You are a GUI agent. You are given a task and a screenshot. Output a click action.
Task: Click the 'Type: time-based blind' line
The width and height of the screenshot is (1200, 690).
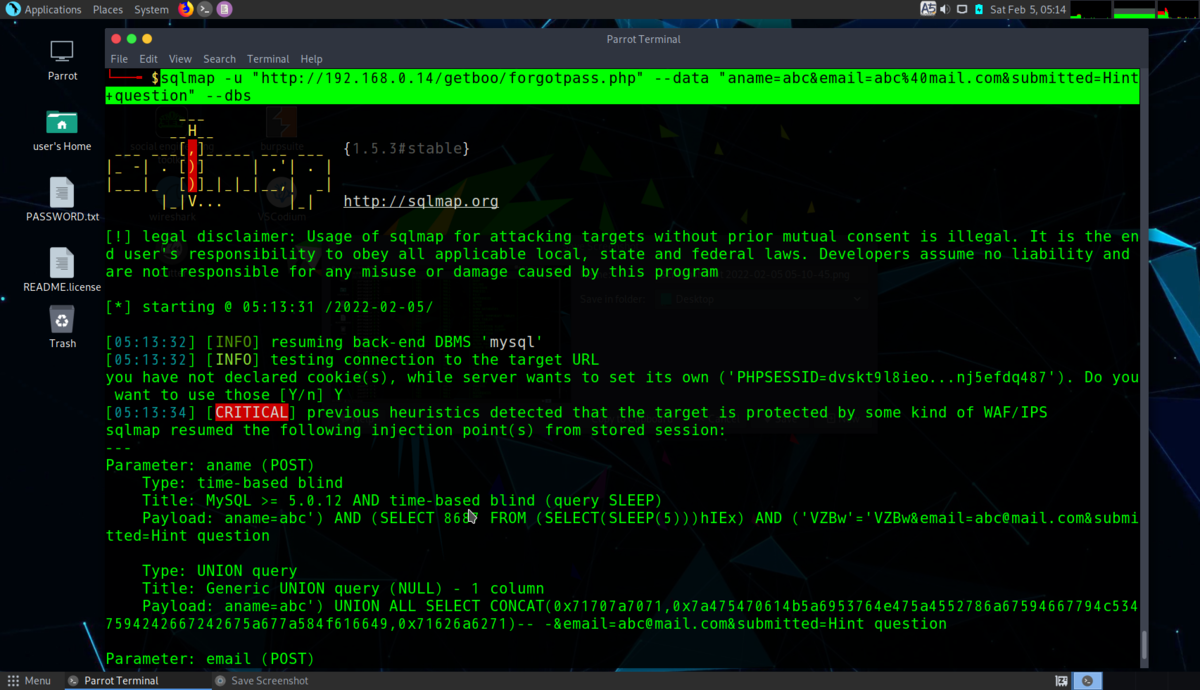(243, 482)
